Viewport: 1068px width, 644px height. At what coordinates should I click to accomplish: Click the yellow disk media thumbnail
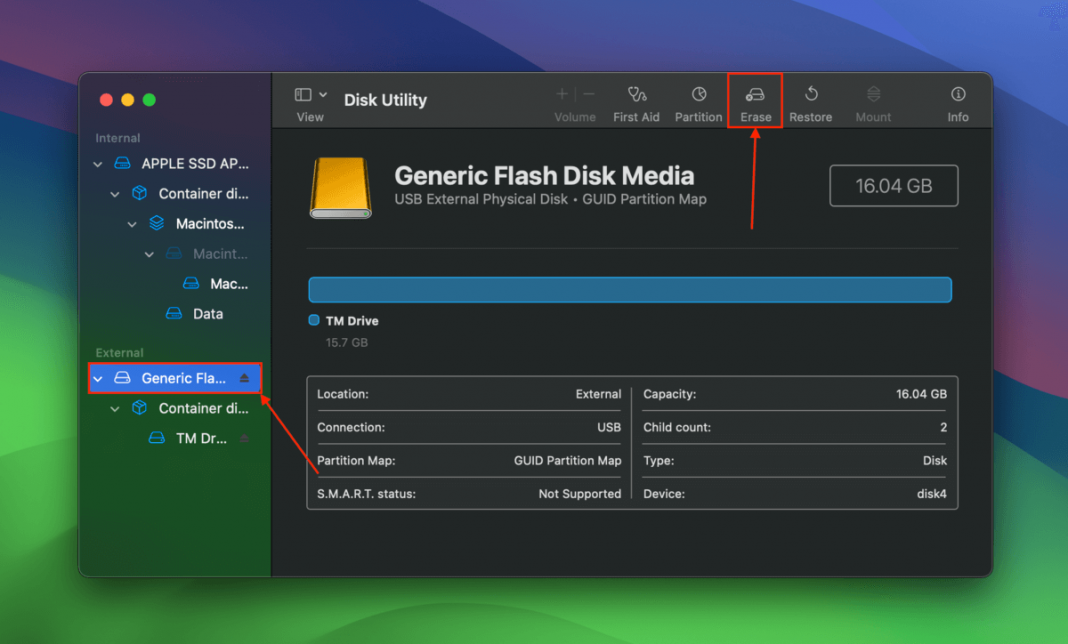(340, 185)
